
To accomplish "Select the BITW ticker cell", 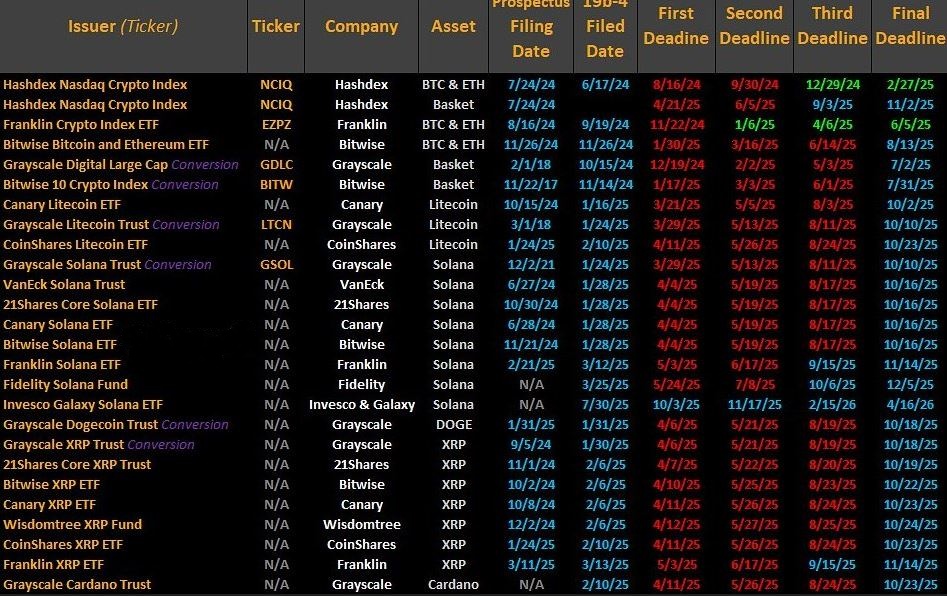I will 277,185.
